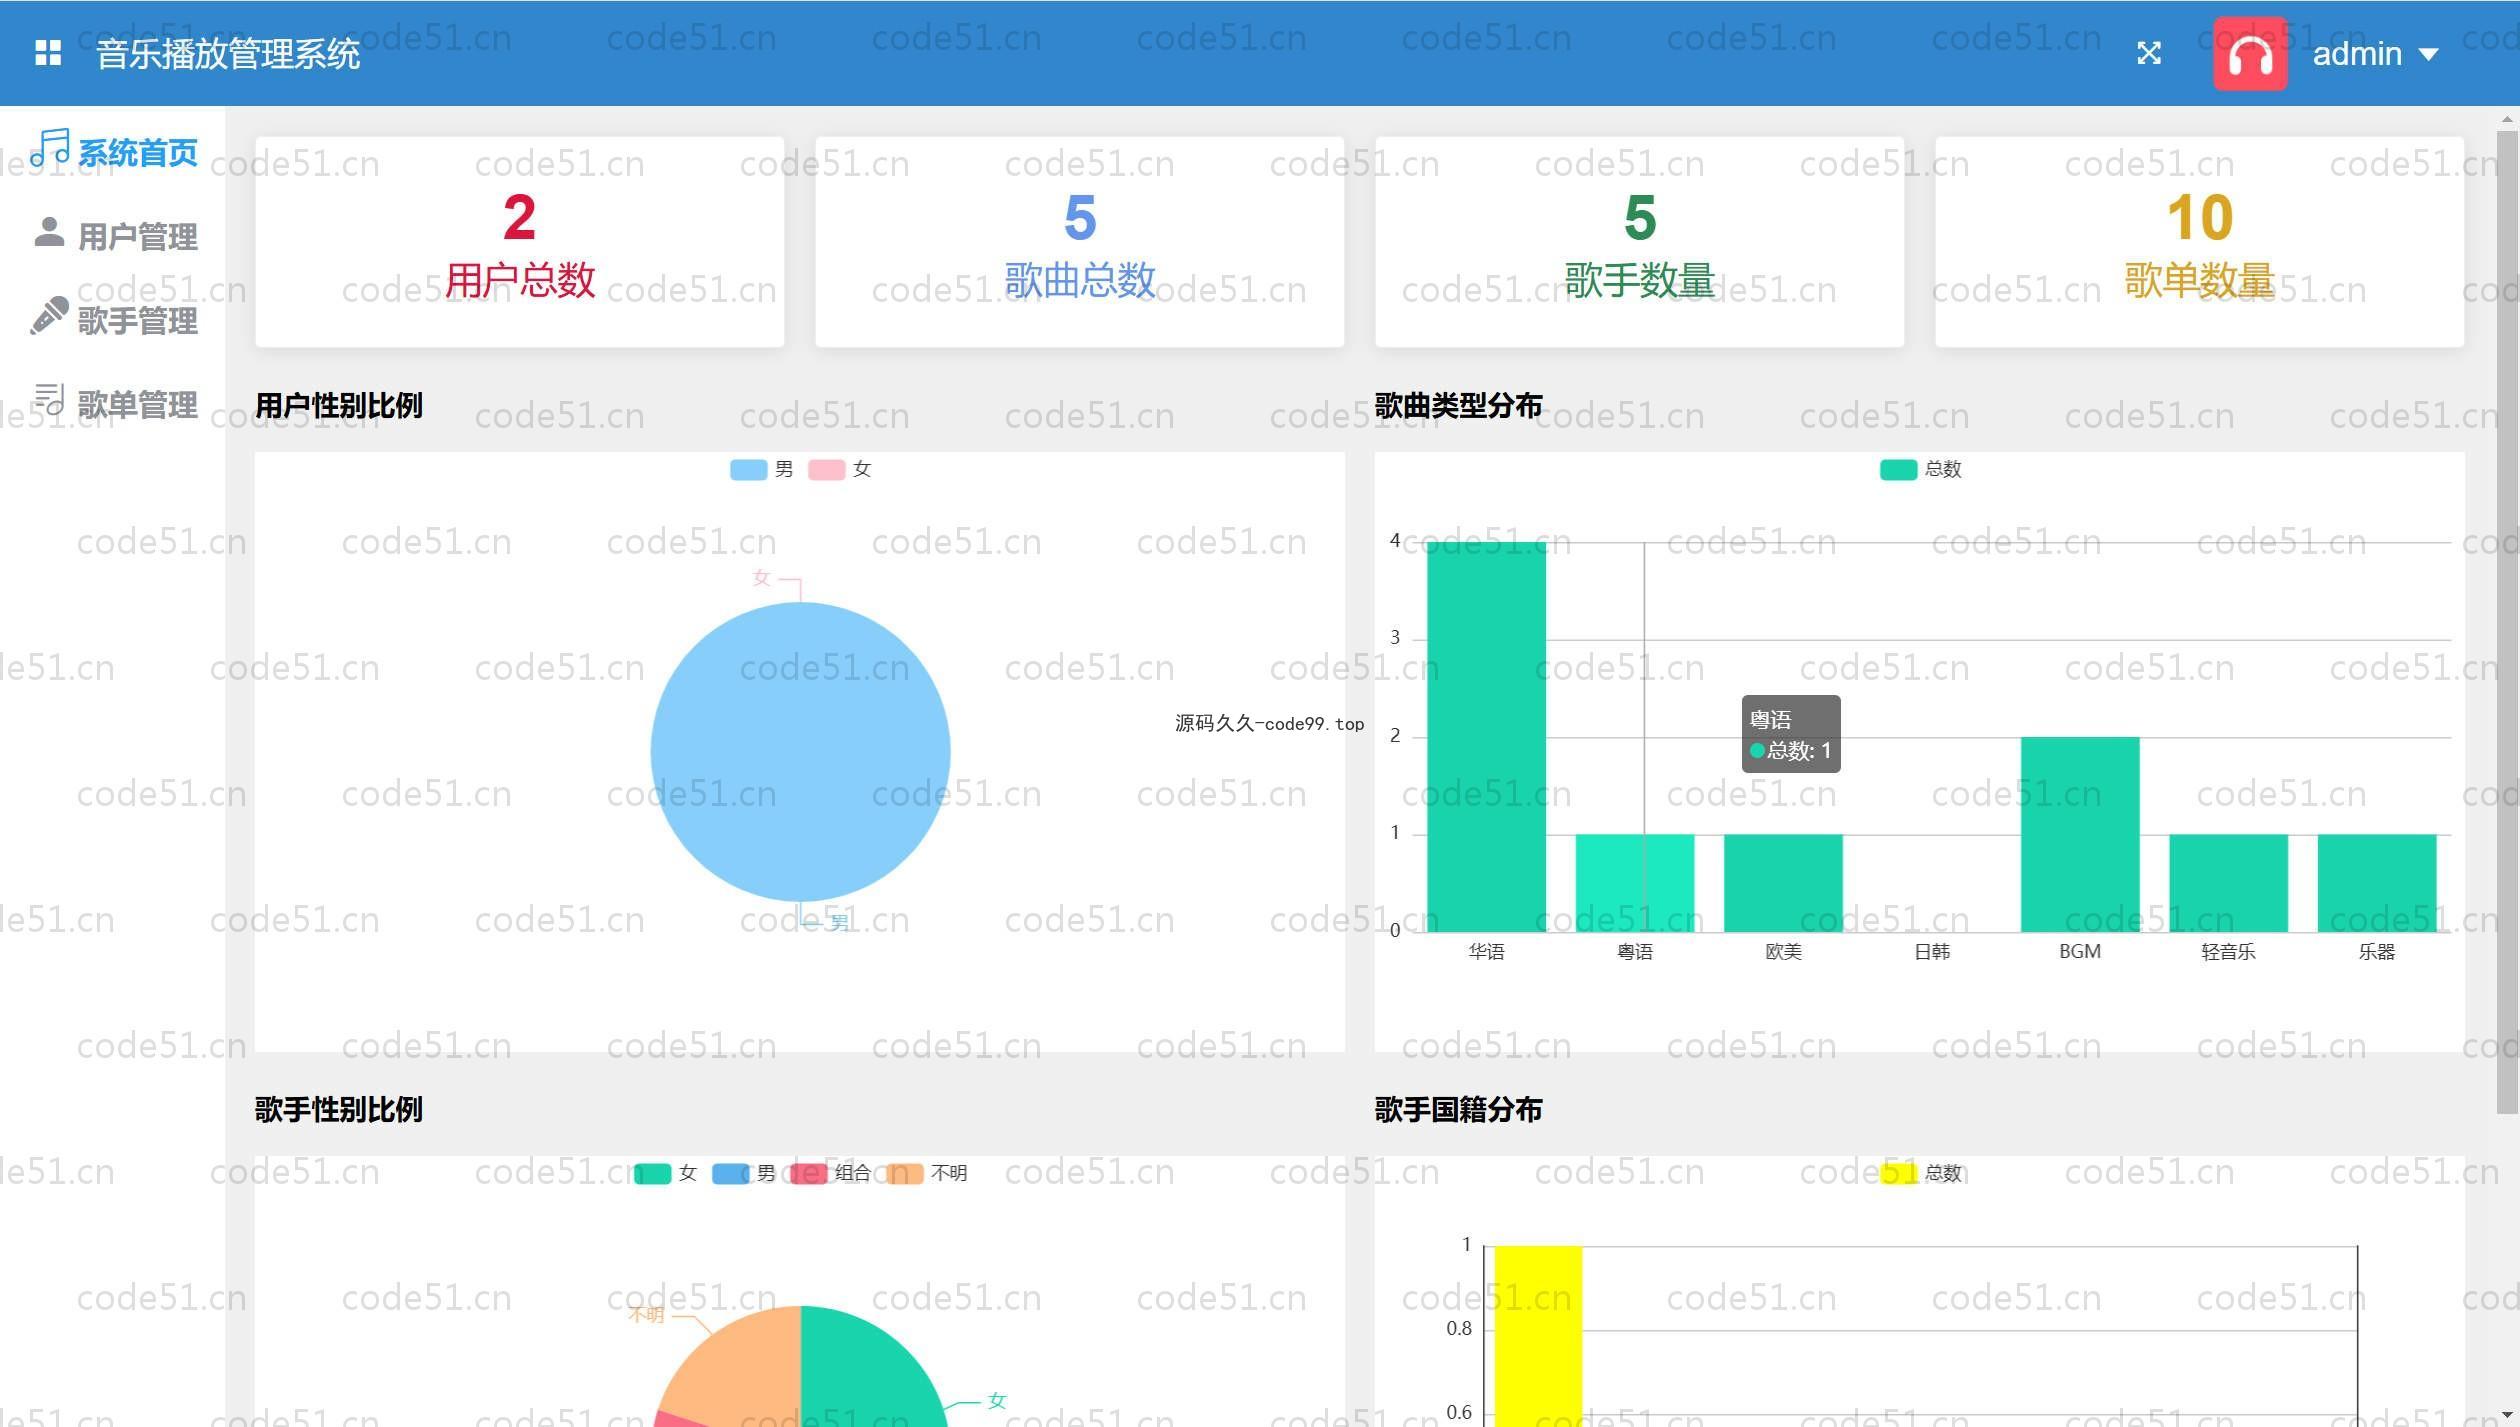Click the 用户性别比例 heading

click(x=339, y=406)
